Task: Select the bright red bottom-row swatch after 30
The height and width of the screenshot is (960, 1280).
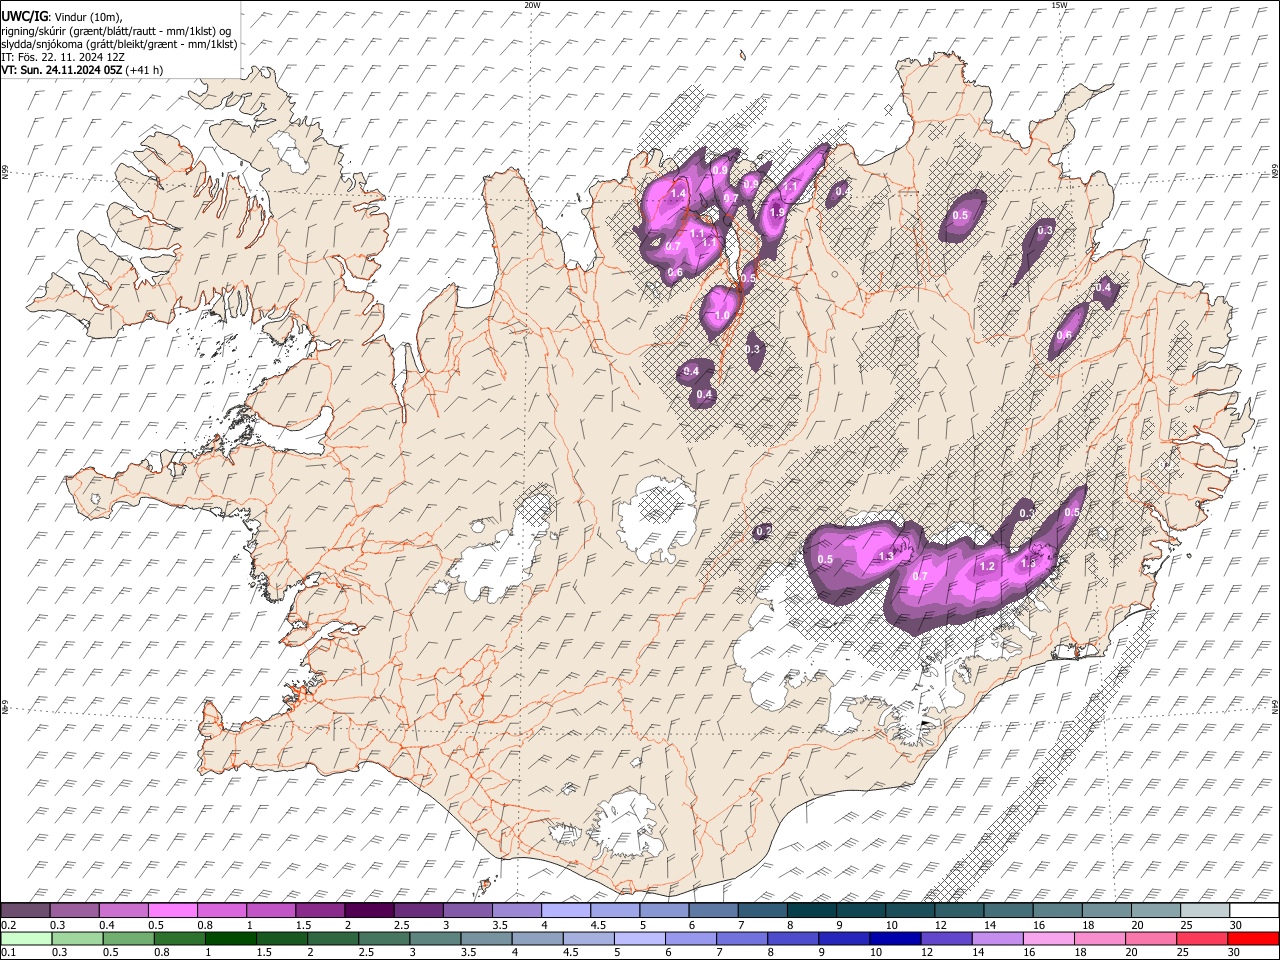Action: point(1251,938)
